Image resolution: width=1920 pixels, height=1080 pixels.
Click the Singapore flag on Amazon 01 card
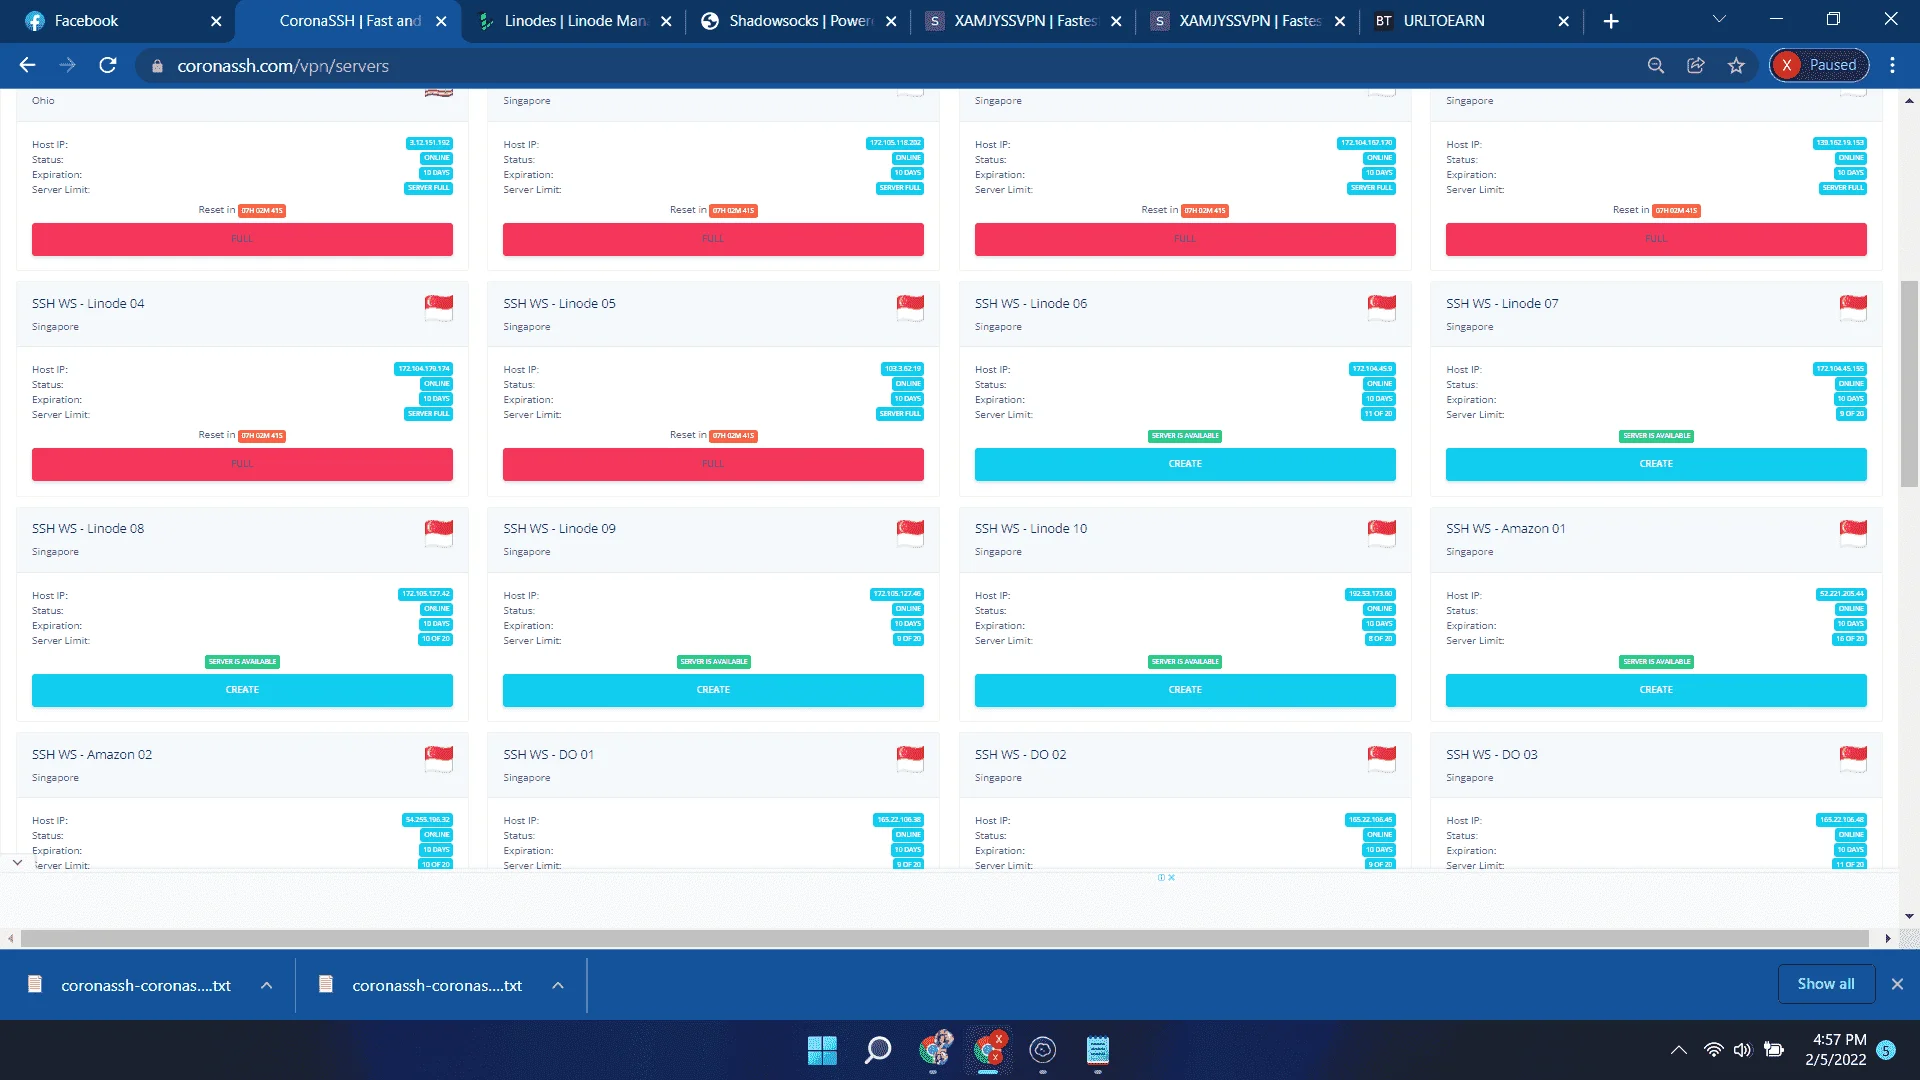[1852, 533]
